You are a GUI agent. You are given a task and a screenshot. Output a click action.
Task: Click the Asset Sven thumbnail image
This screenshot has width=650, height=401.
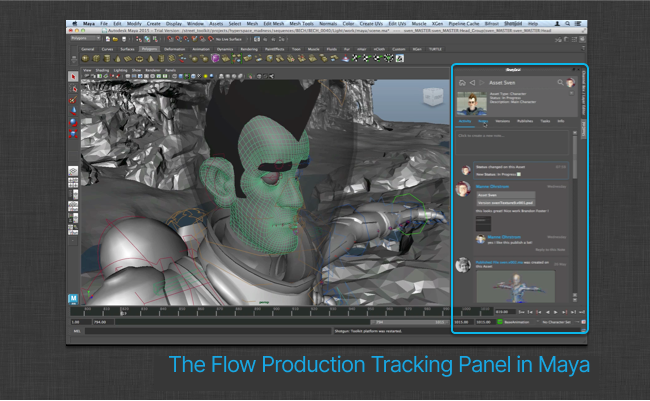click(x=470, y=104)
